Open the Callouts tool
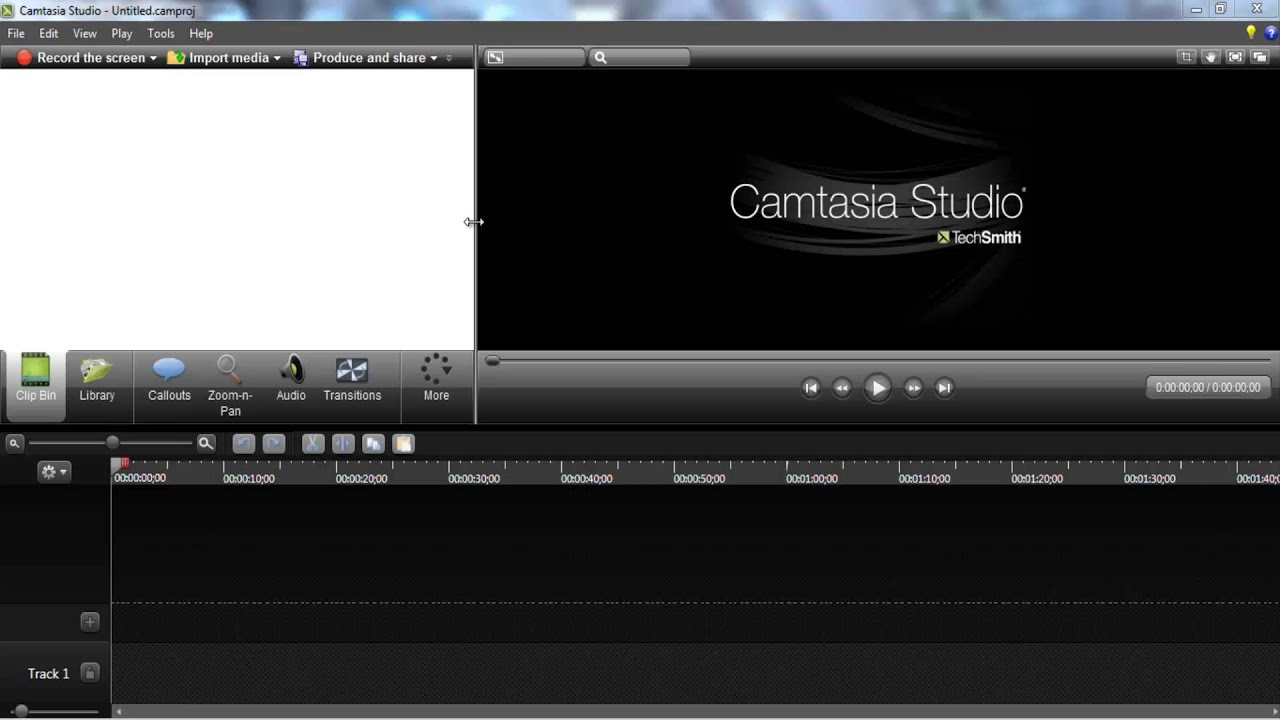1280x720 pixels. point(169,379)
